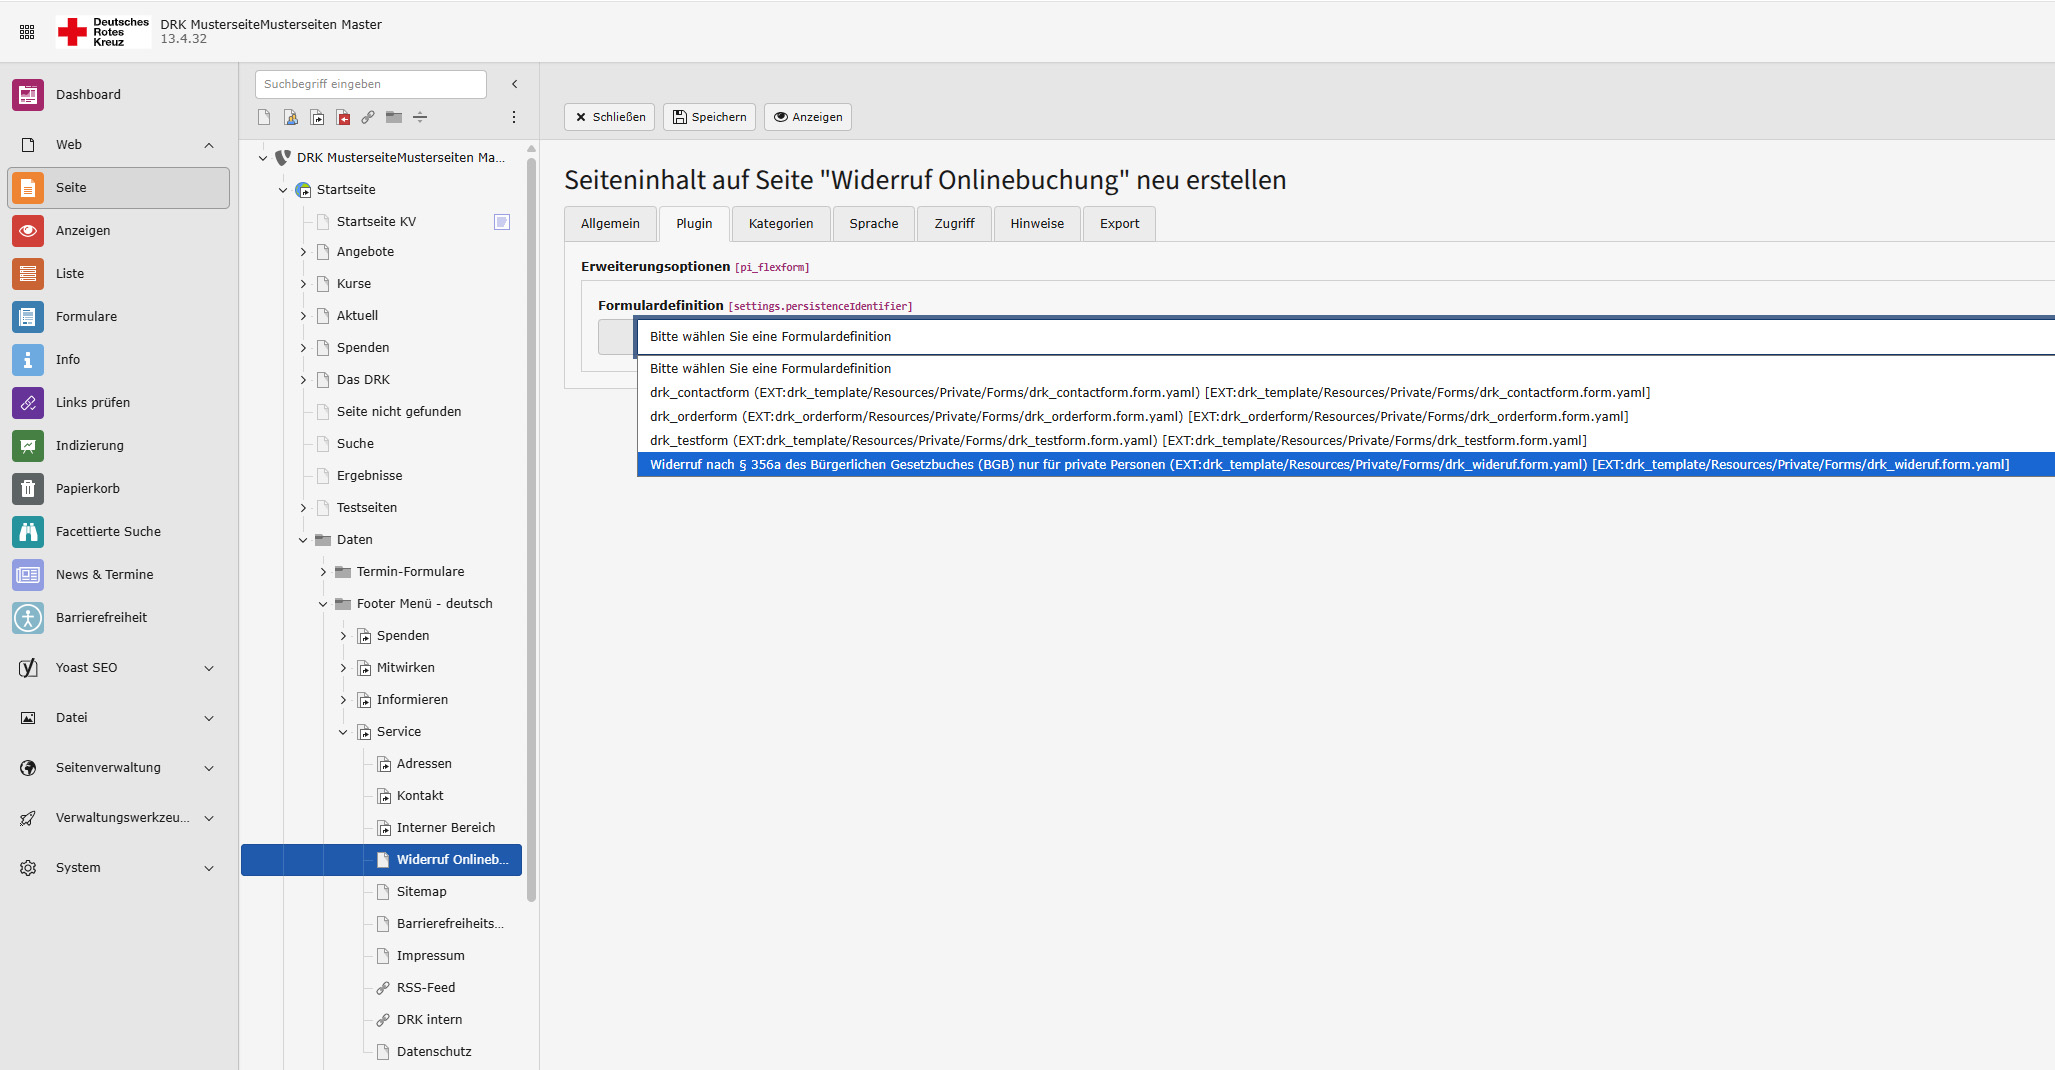Open the News & Termine module

(119, 575)
